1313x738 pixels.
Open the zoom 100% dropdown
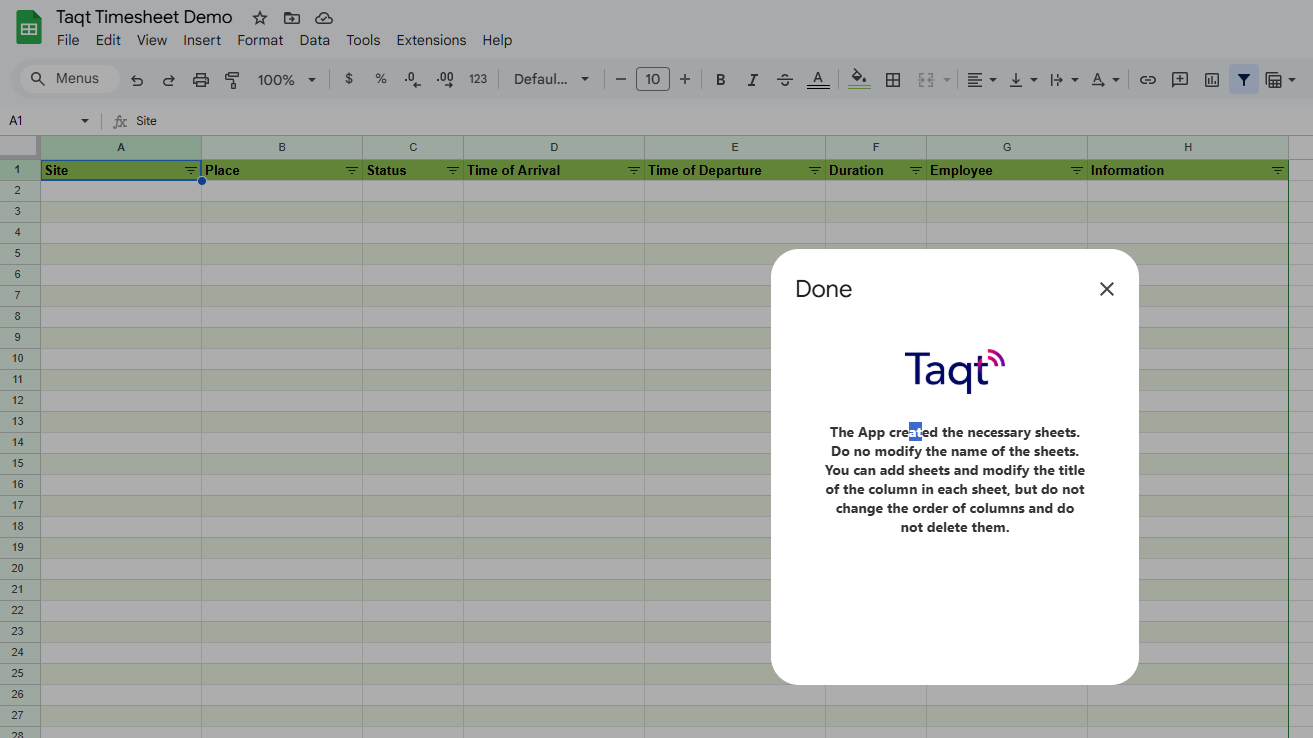pos(287,79)
